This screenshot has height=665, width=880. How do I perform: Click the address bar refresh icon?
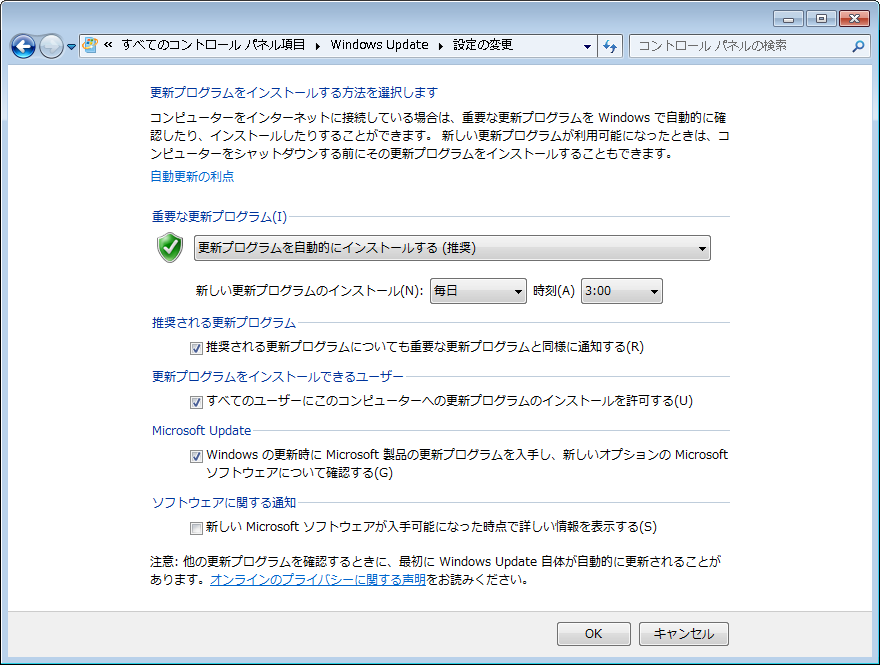click(610, 46)
